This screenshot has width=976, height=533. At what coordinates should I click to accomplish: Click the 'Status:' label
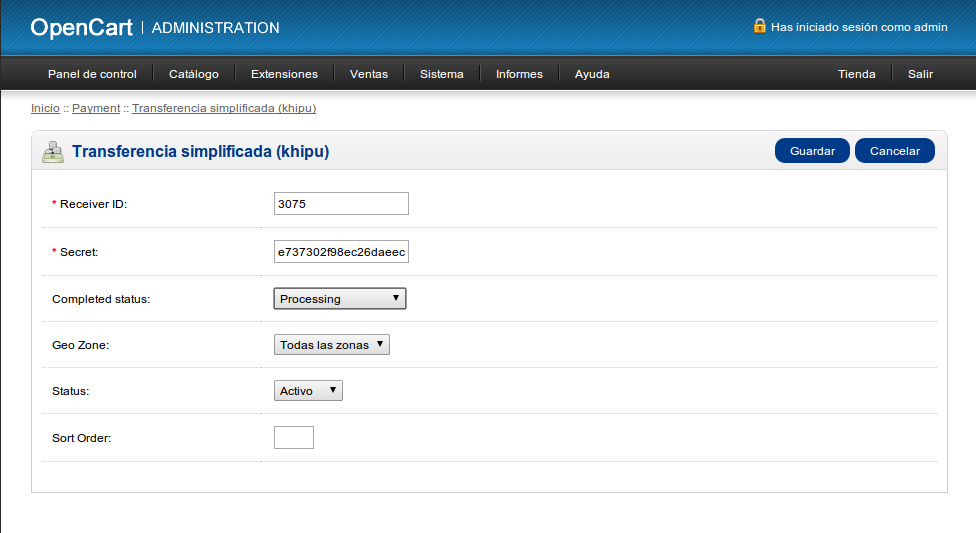point(70,391)
